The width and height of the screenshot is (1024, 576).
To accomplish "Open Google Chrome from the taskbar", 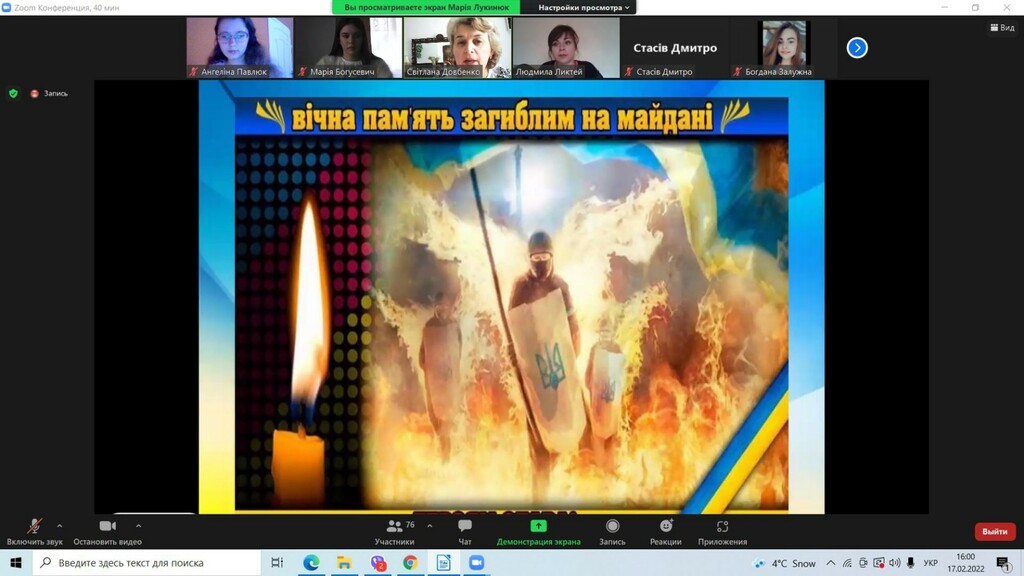I will pos(410,563).
